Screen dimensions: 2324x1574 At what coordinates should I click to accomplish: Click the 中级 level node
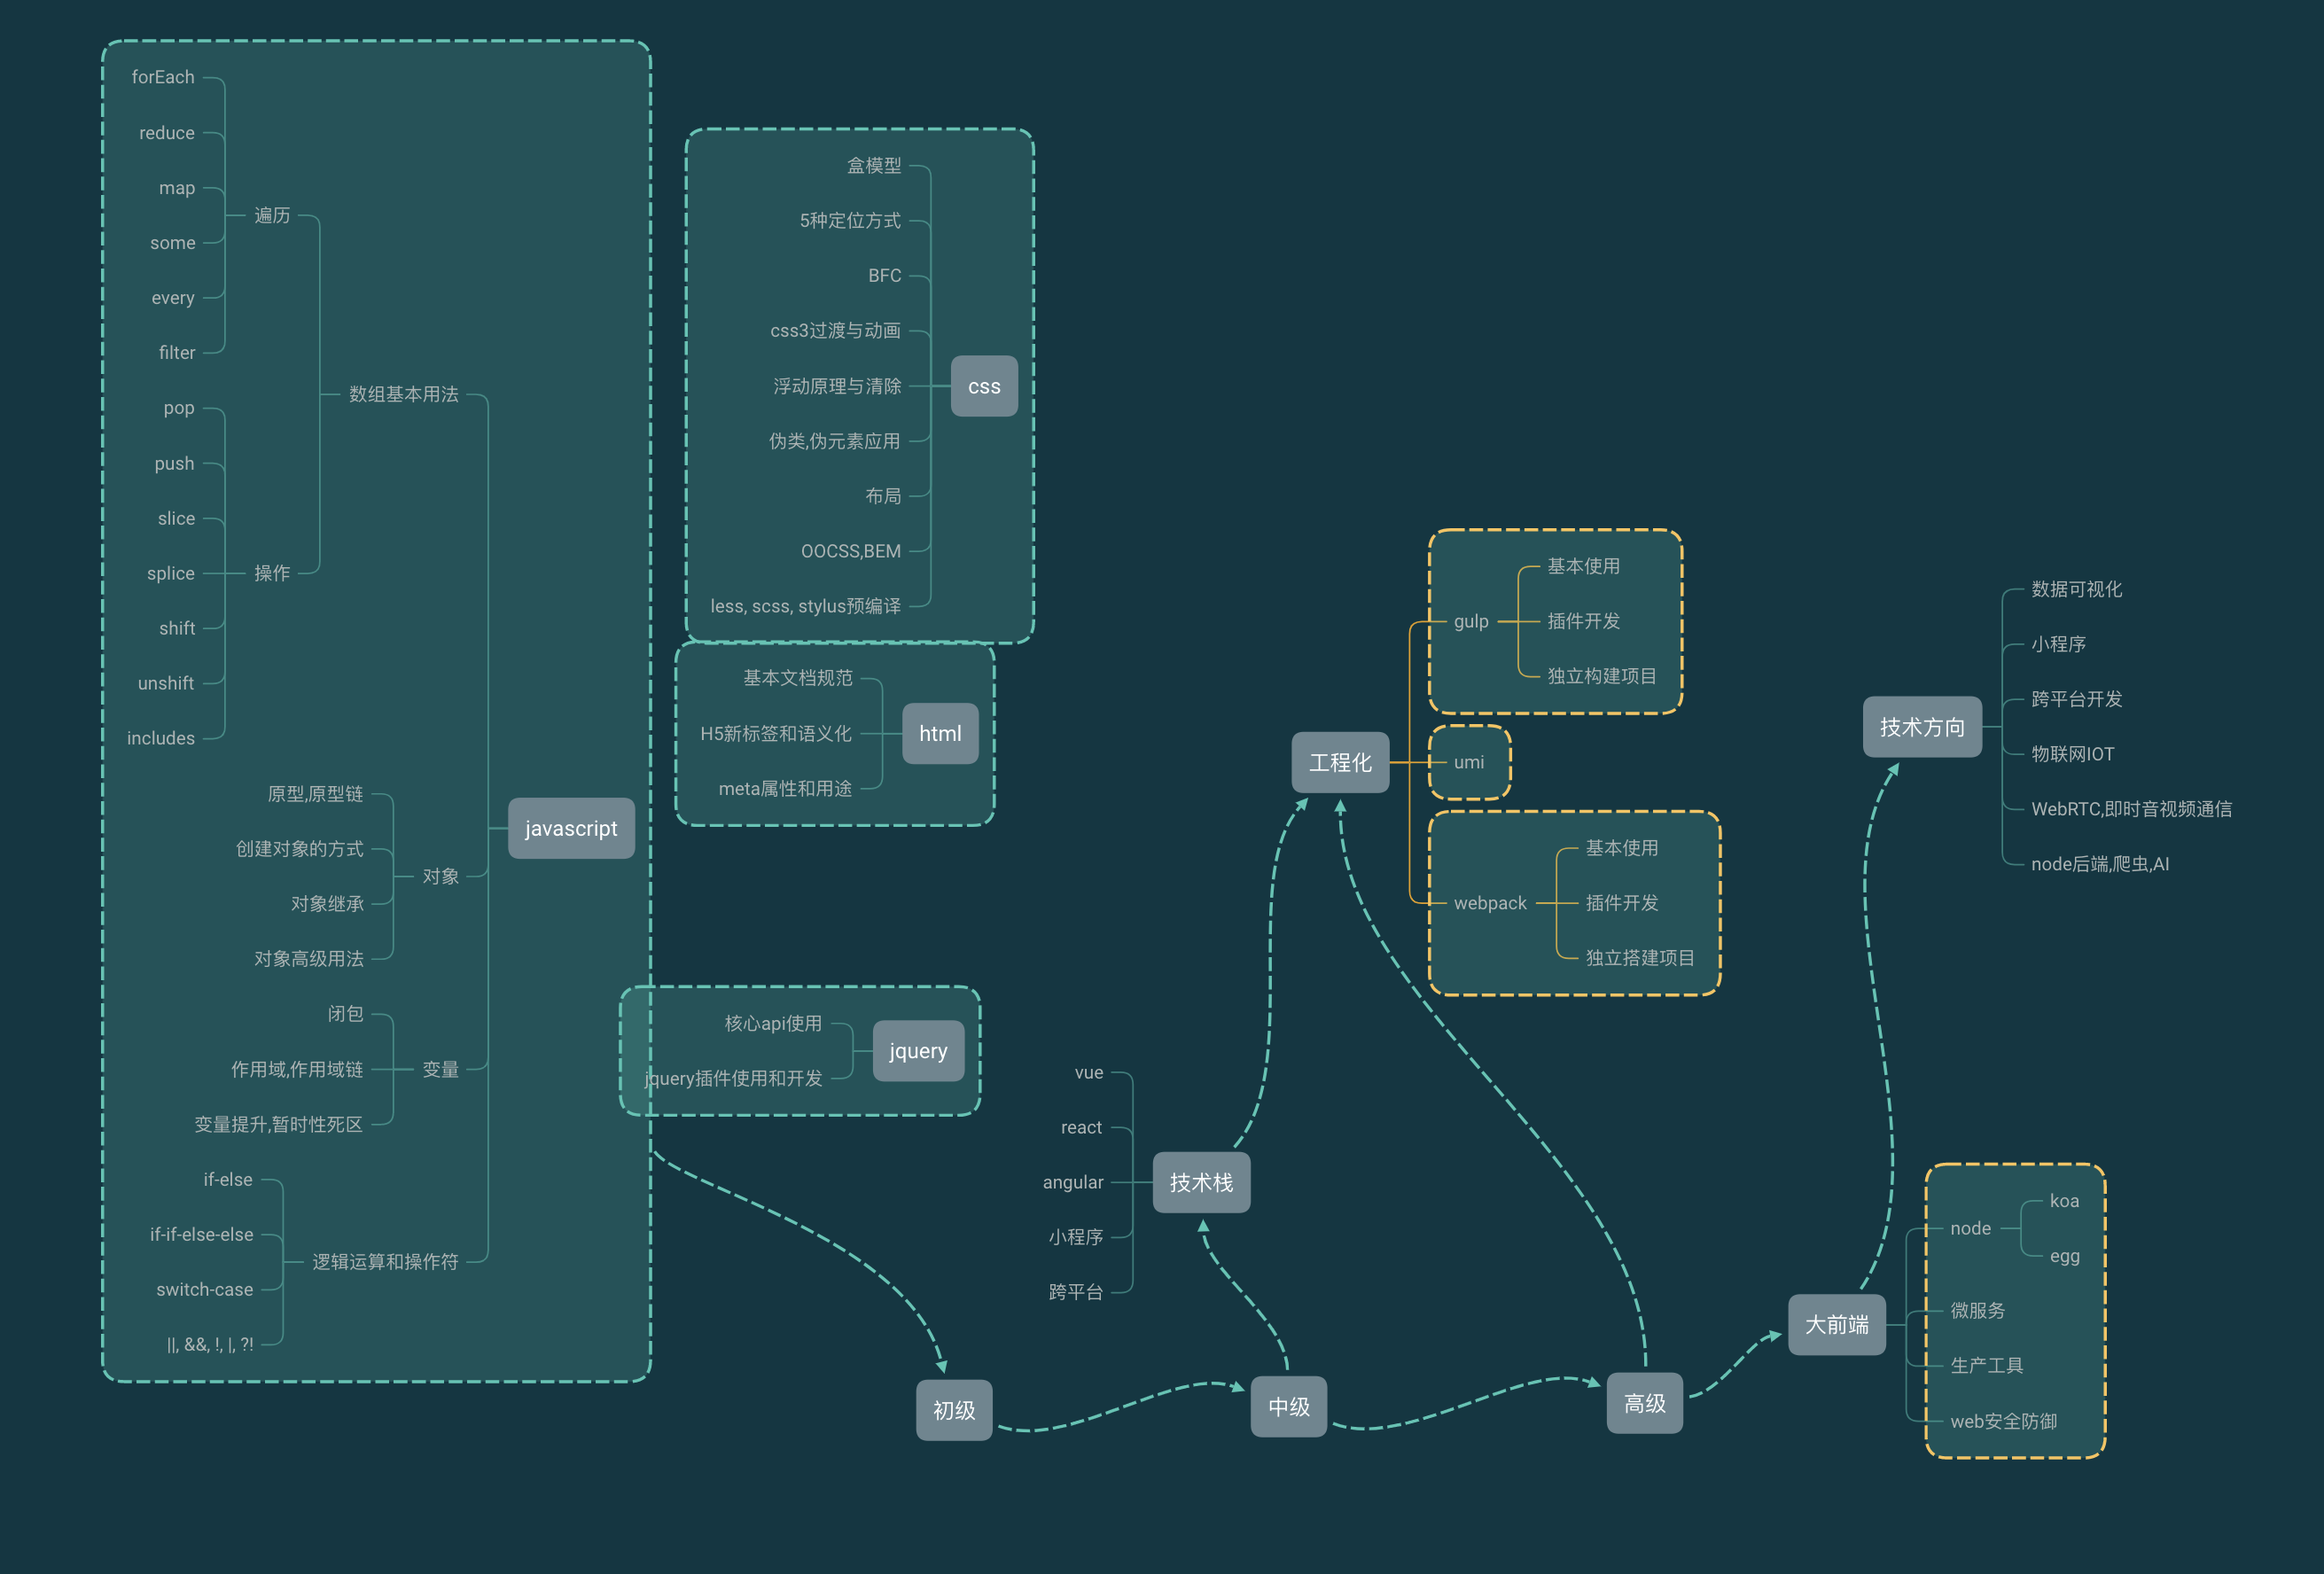pyautogui.click(x=1288, y=1406)
